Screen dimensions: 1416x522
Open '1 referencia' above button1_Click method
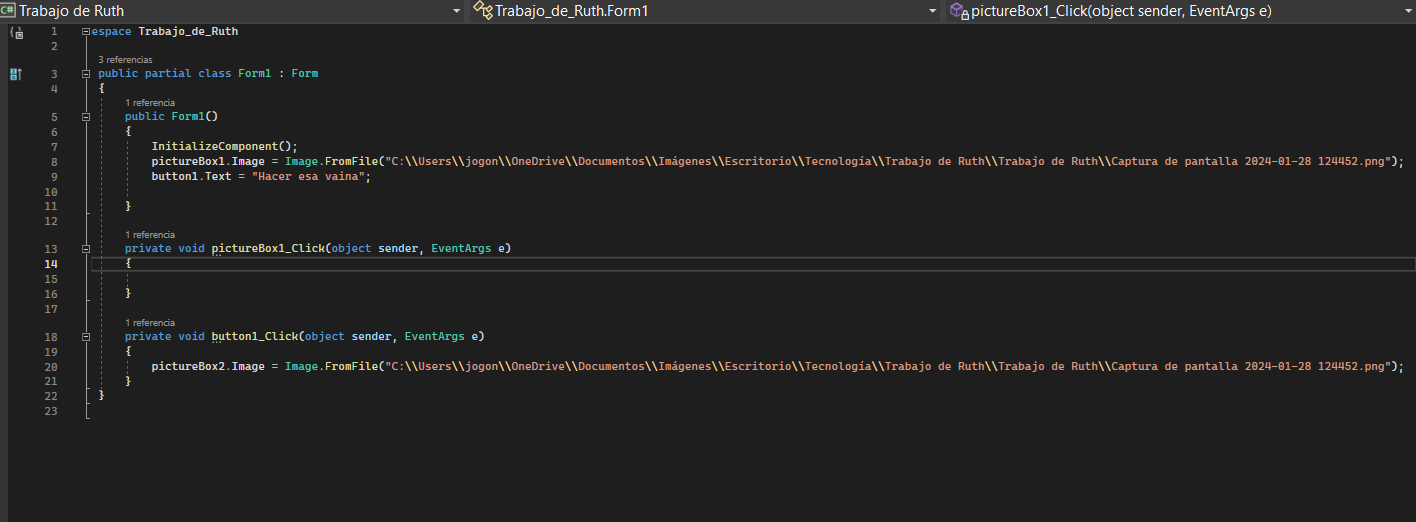pyautogui.click(x=150, y=323)
